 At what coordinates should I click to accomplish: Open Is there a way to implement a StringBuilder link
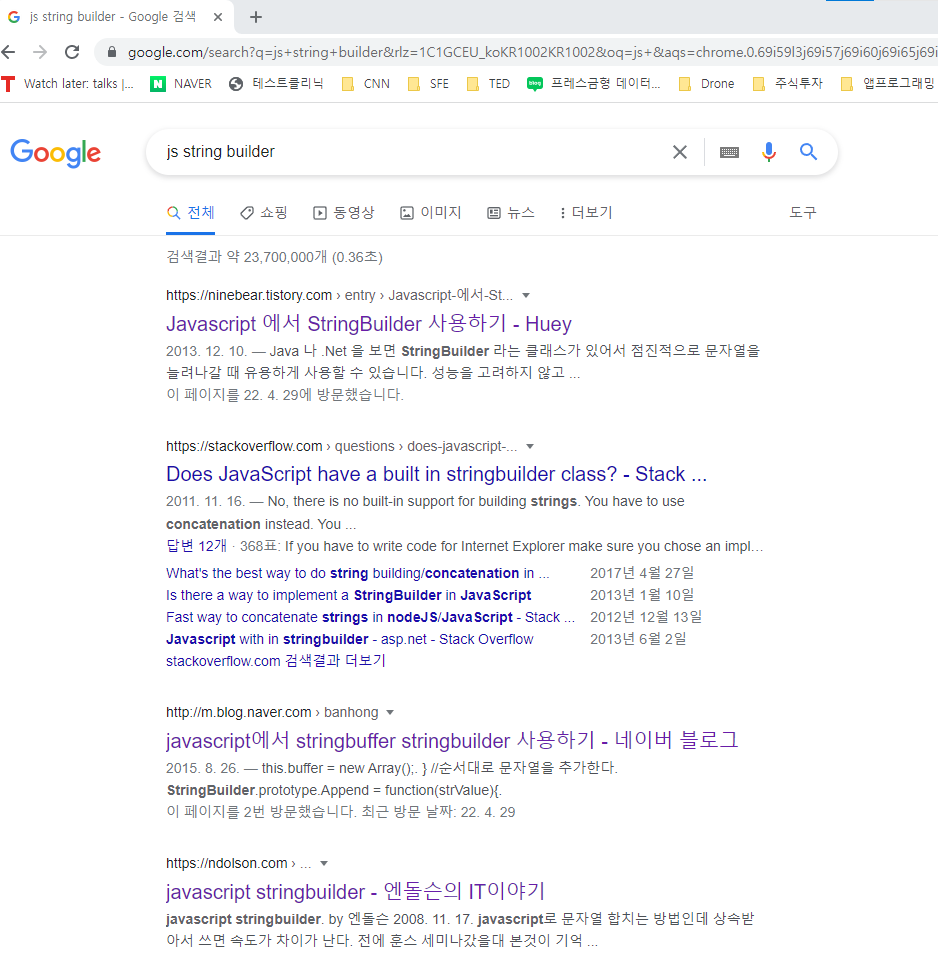(x=348, y=595)
